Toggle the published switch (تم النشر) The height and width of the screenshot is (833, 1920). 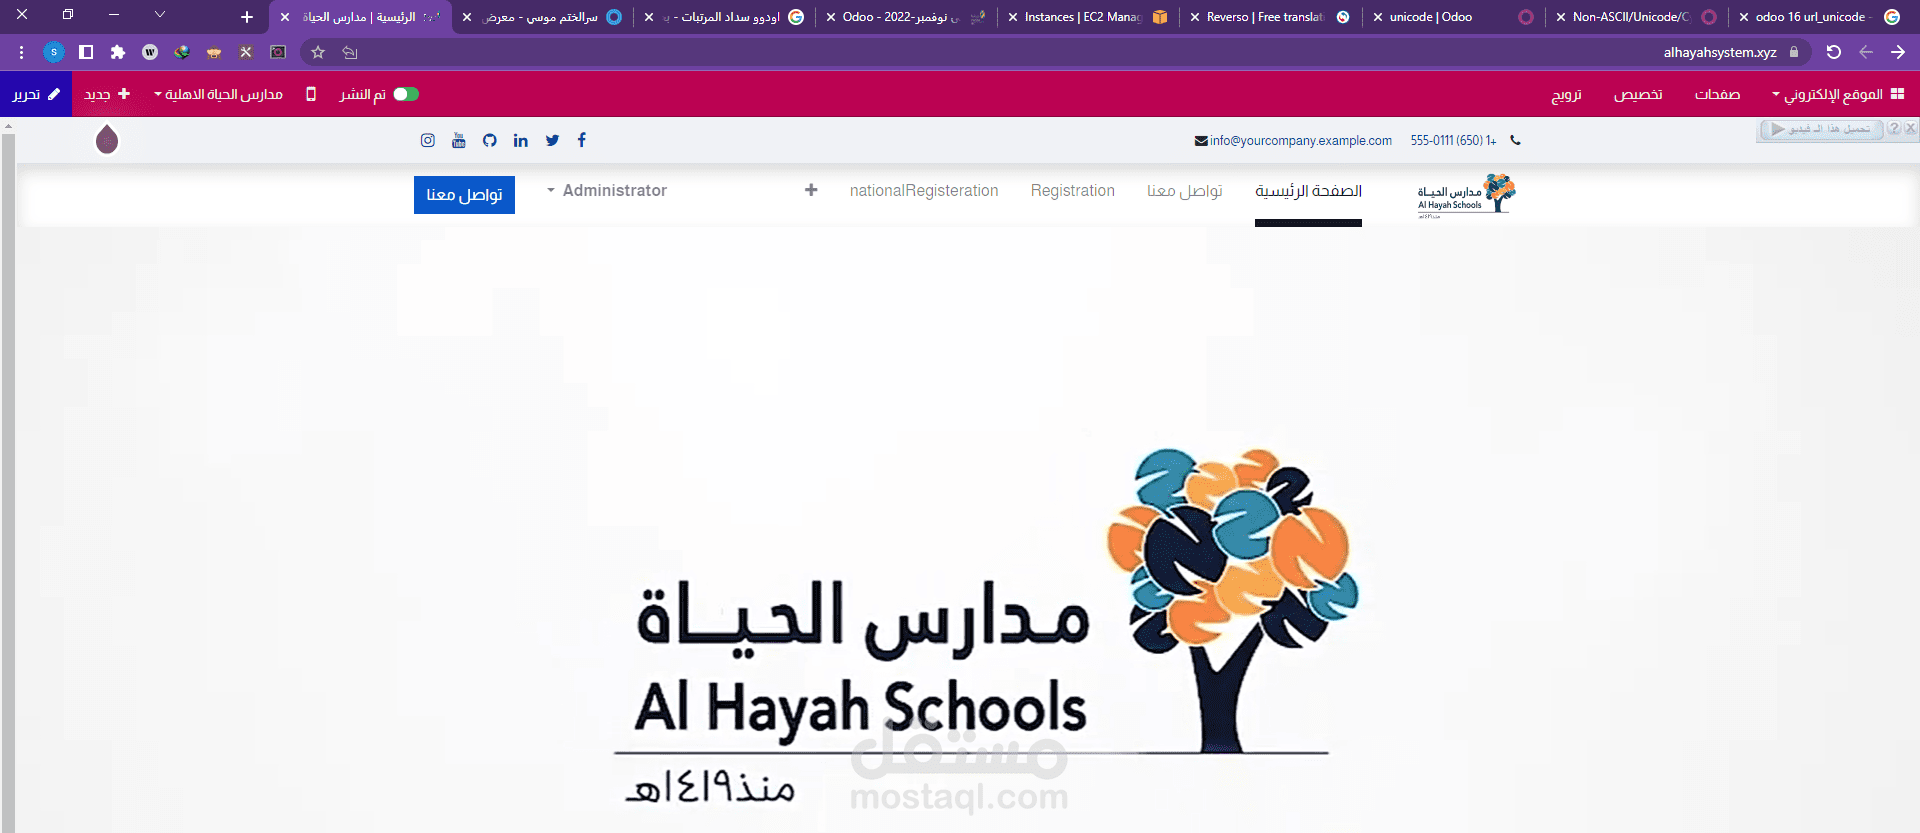(406, 94)
